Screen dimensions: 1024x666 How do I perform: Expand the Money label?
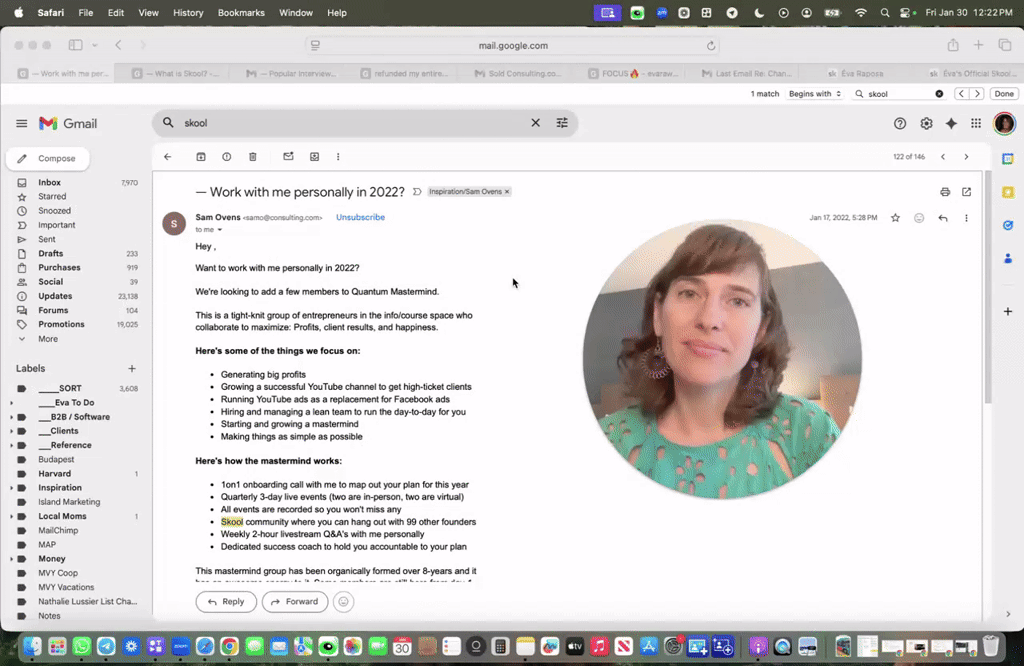tap(11, 559)
